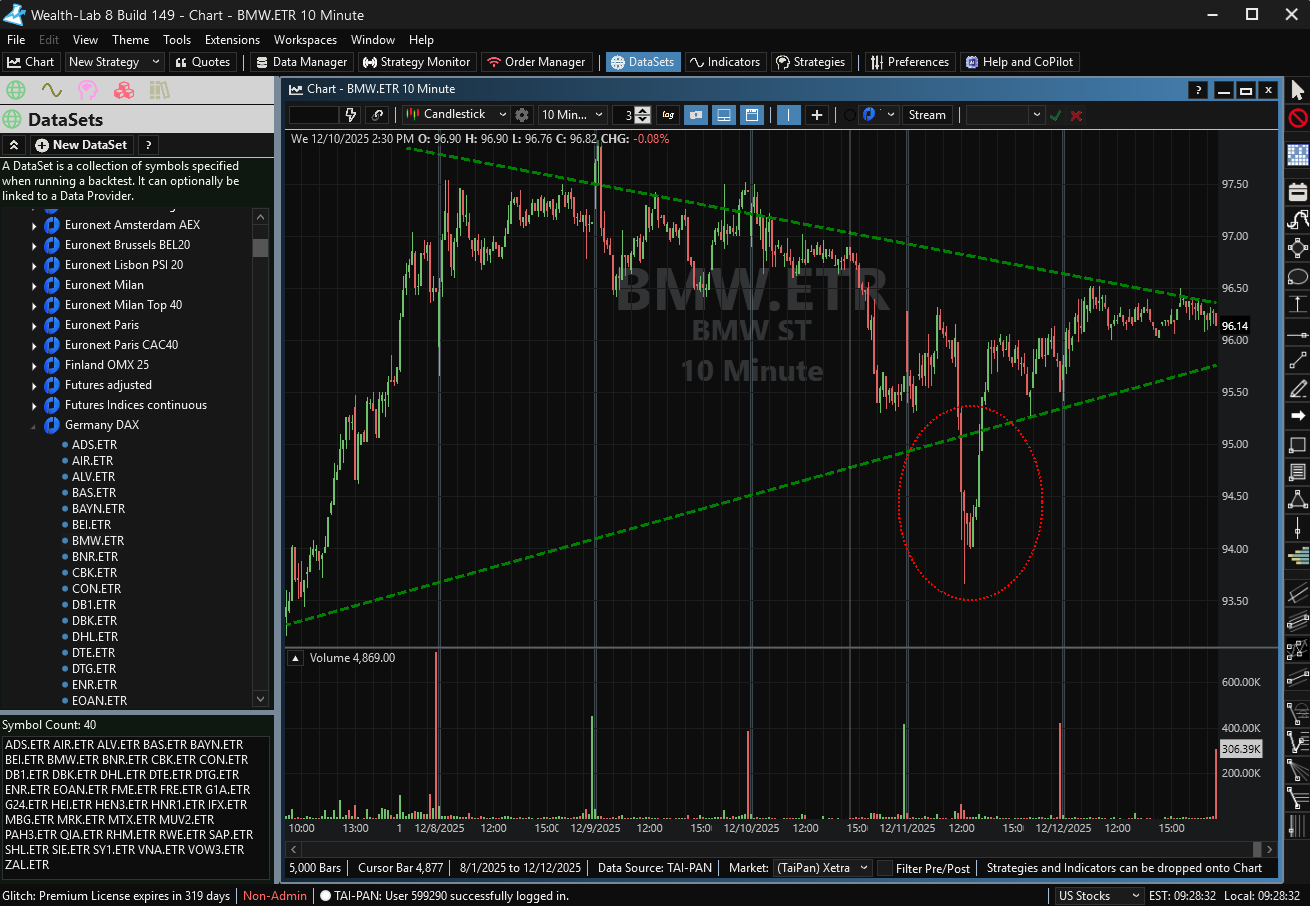The height and width of the screenshot is (906, 1310).
Task: Open the Workspaces menu
Action: (305, 40)
